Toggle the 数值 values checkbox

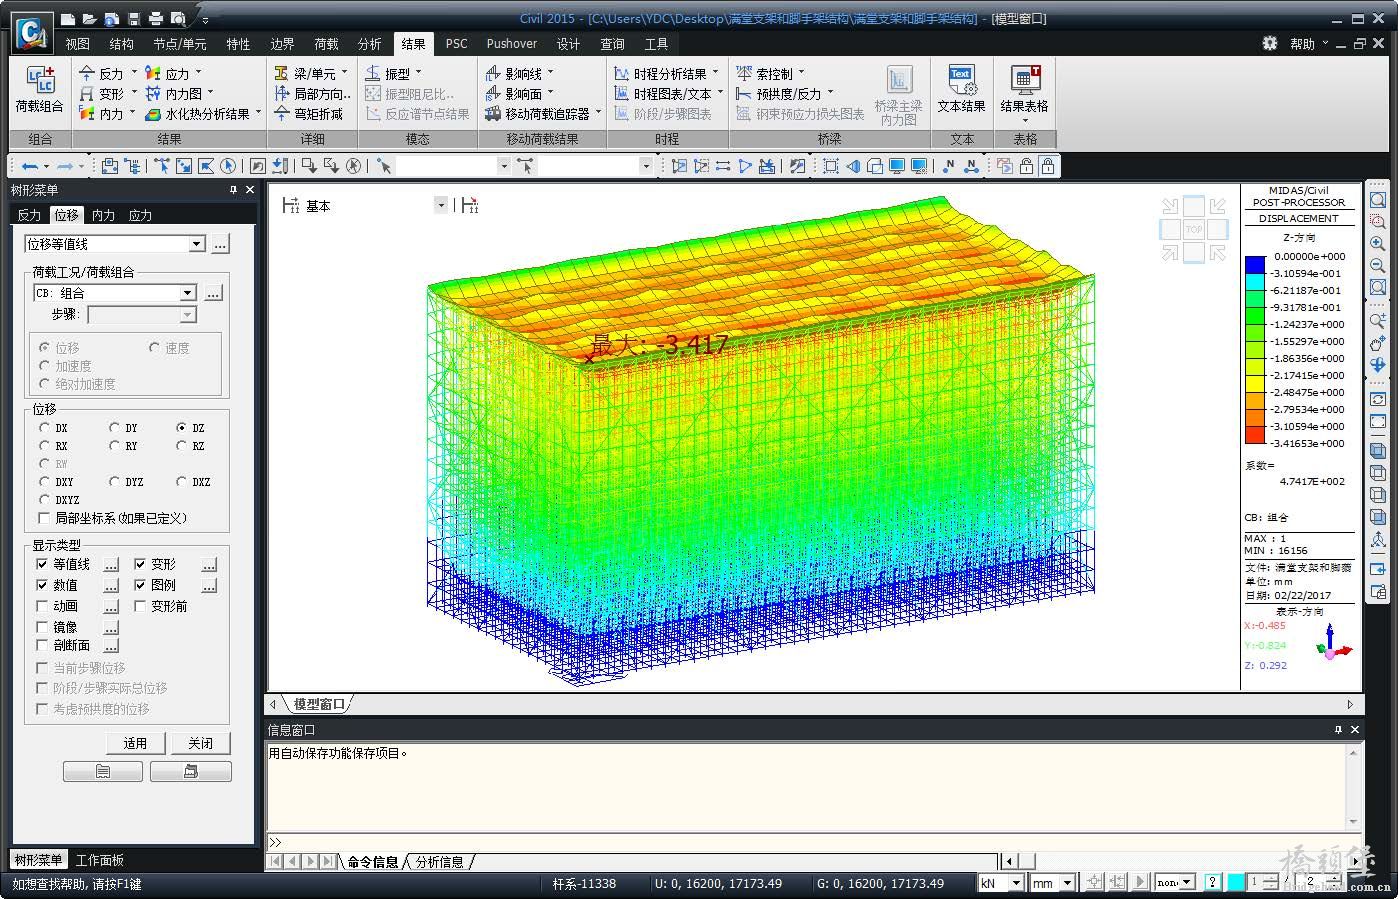point(42,585)
